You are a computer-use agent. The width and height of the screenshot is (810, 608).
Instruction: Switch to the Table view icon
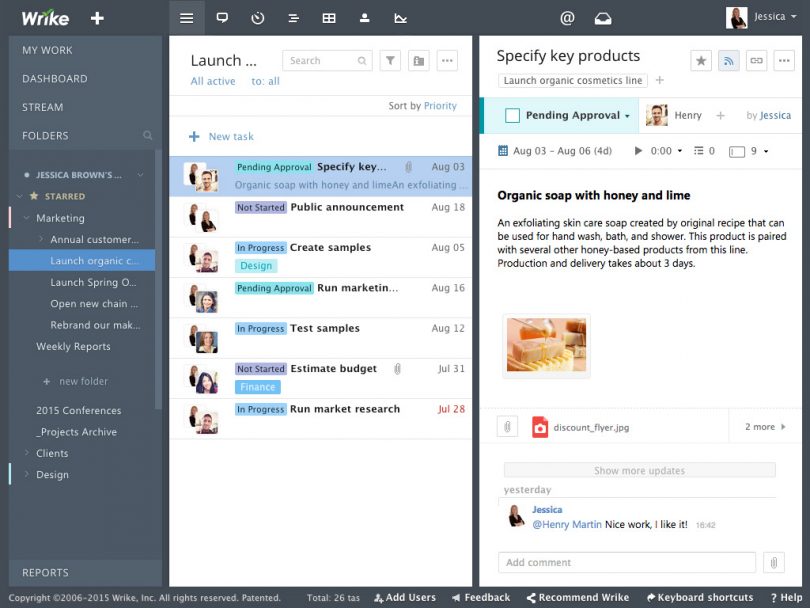tap(329, 17)
